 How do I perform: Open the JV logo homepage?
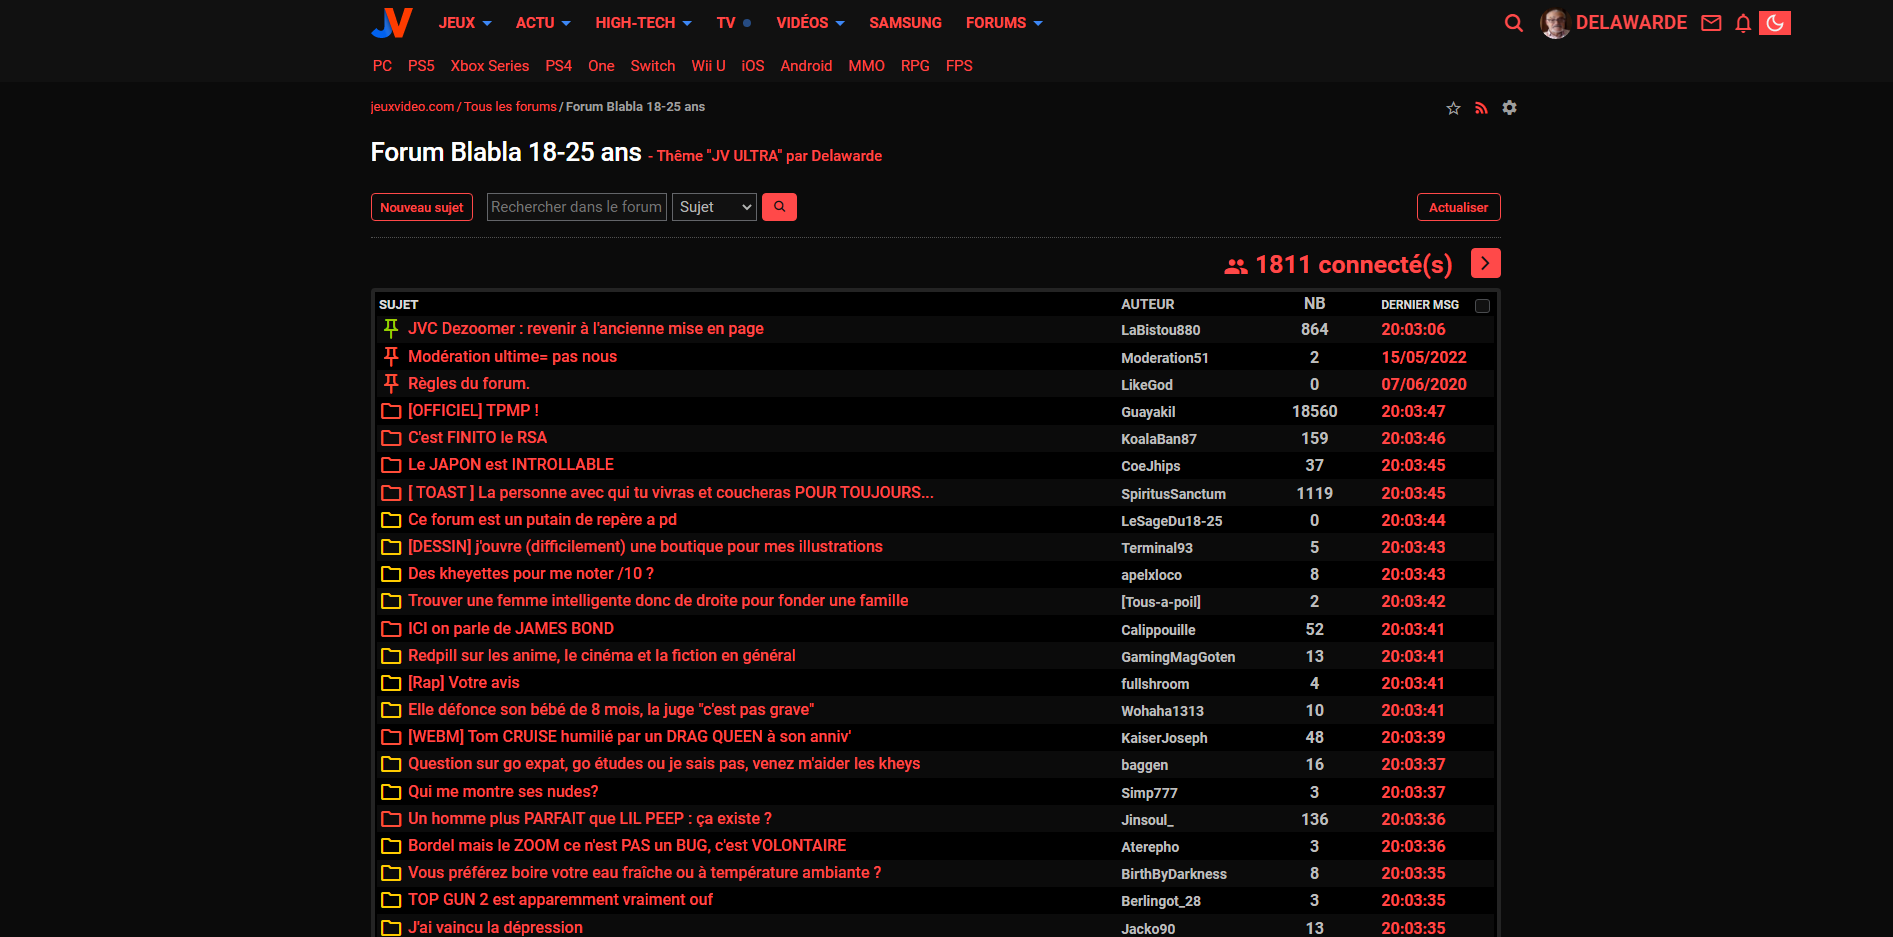coord(391,22)
